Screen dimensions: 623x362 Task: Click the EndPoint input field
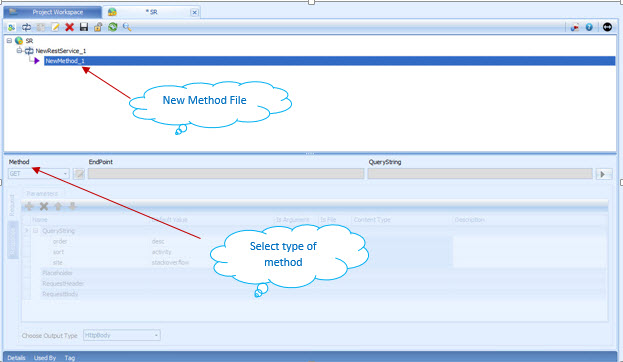pyautogui.click(x=226, y=174)
